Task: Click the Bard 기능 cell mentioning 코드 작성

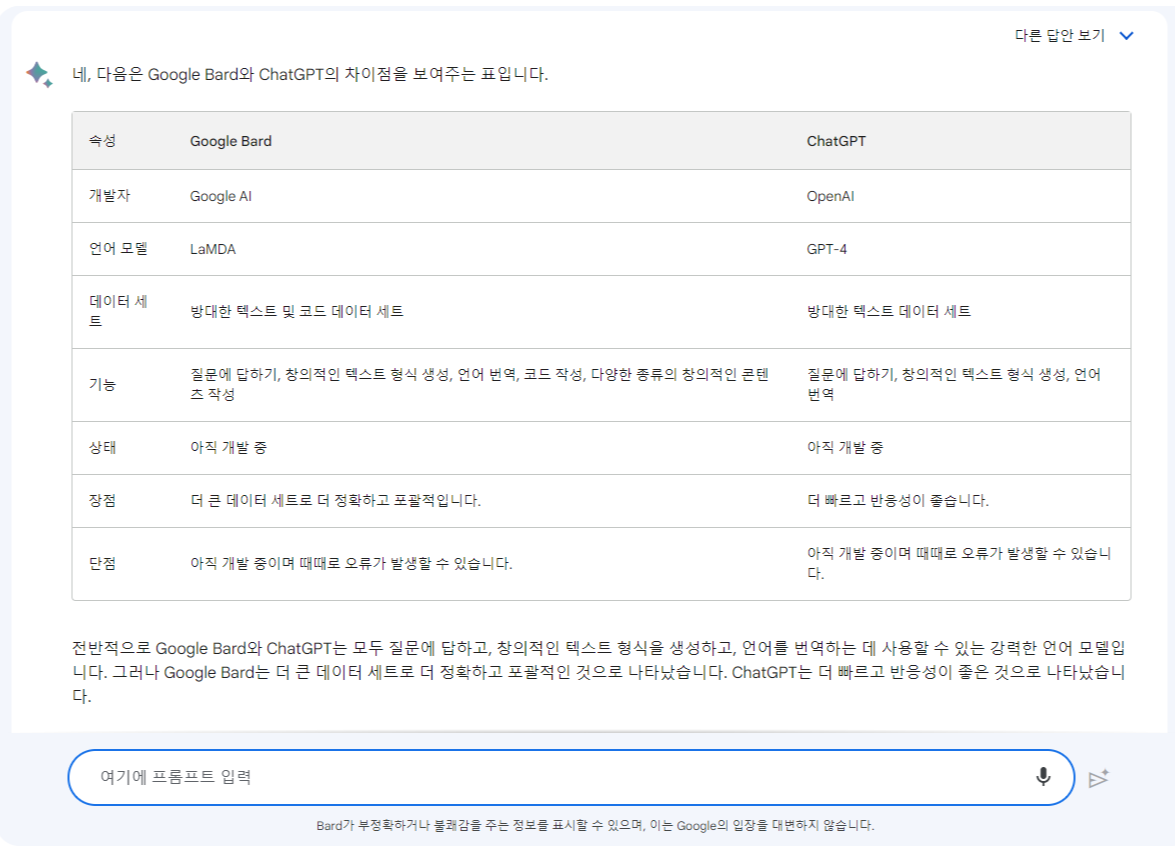Action: (480, 384)
